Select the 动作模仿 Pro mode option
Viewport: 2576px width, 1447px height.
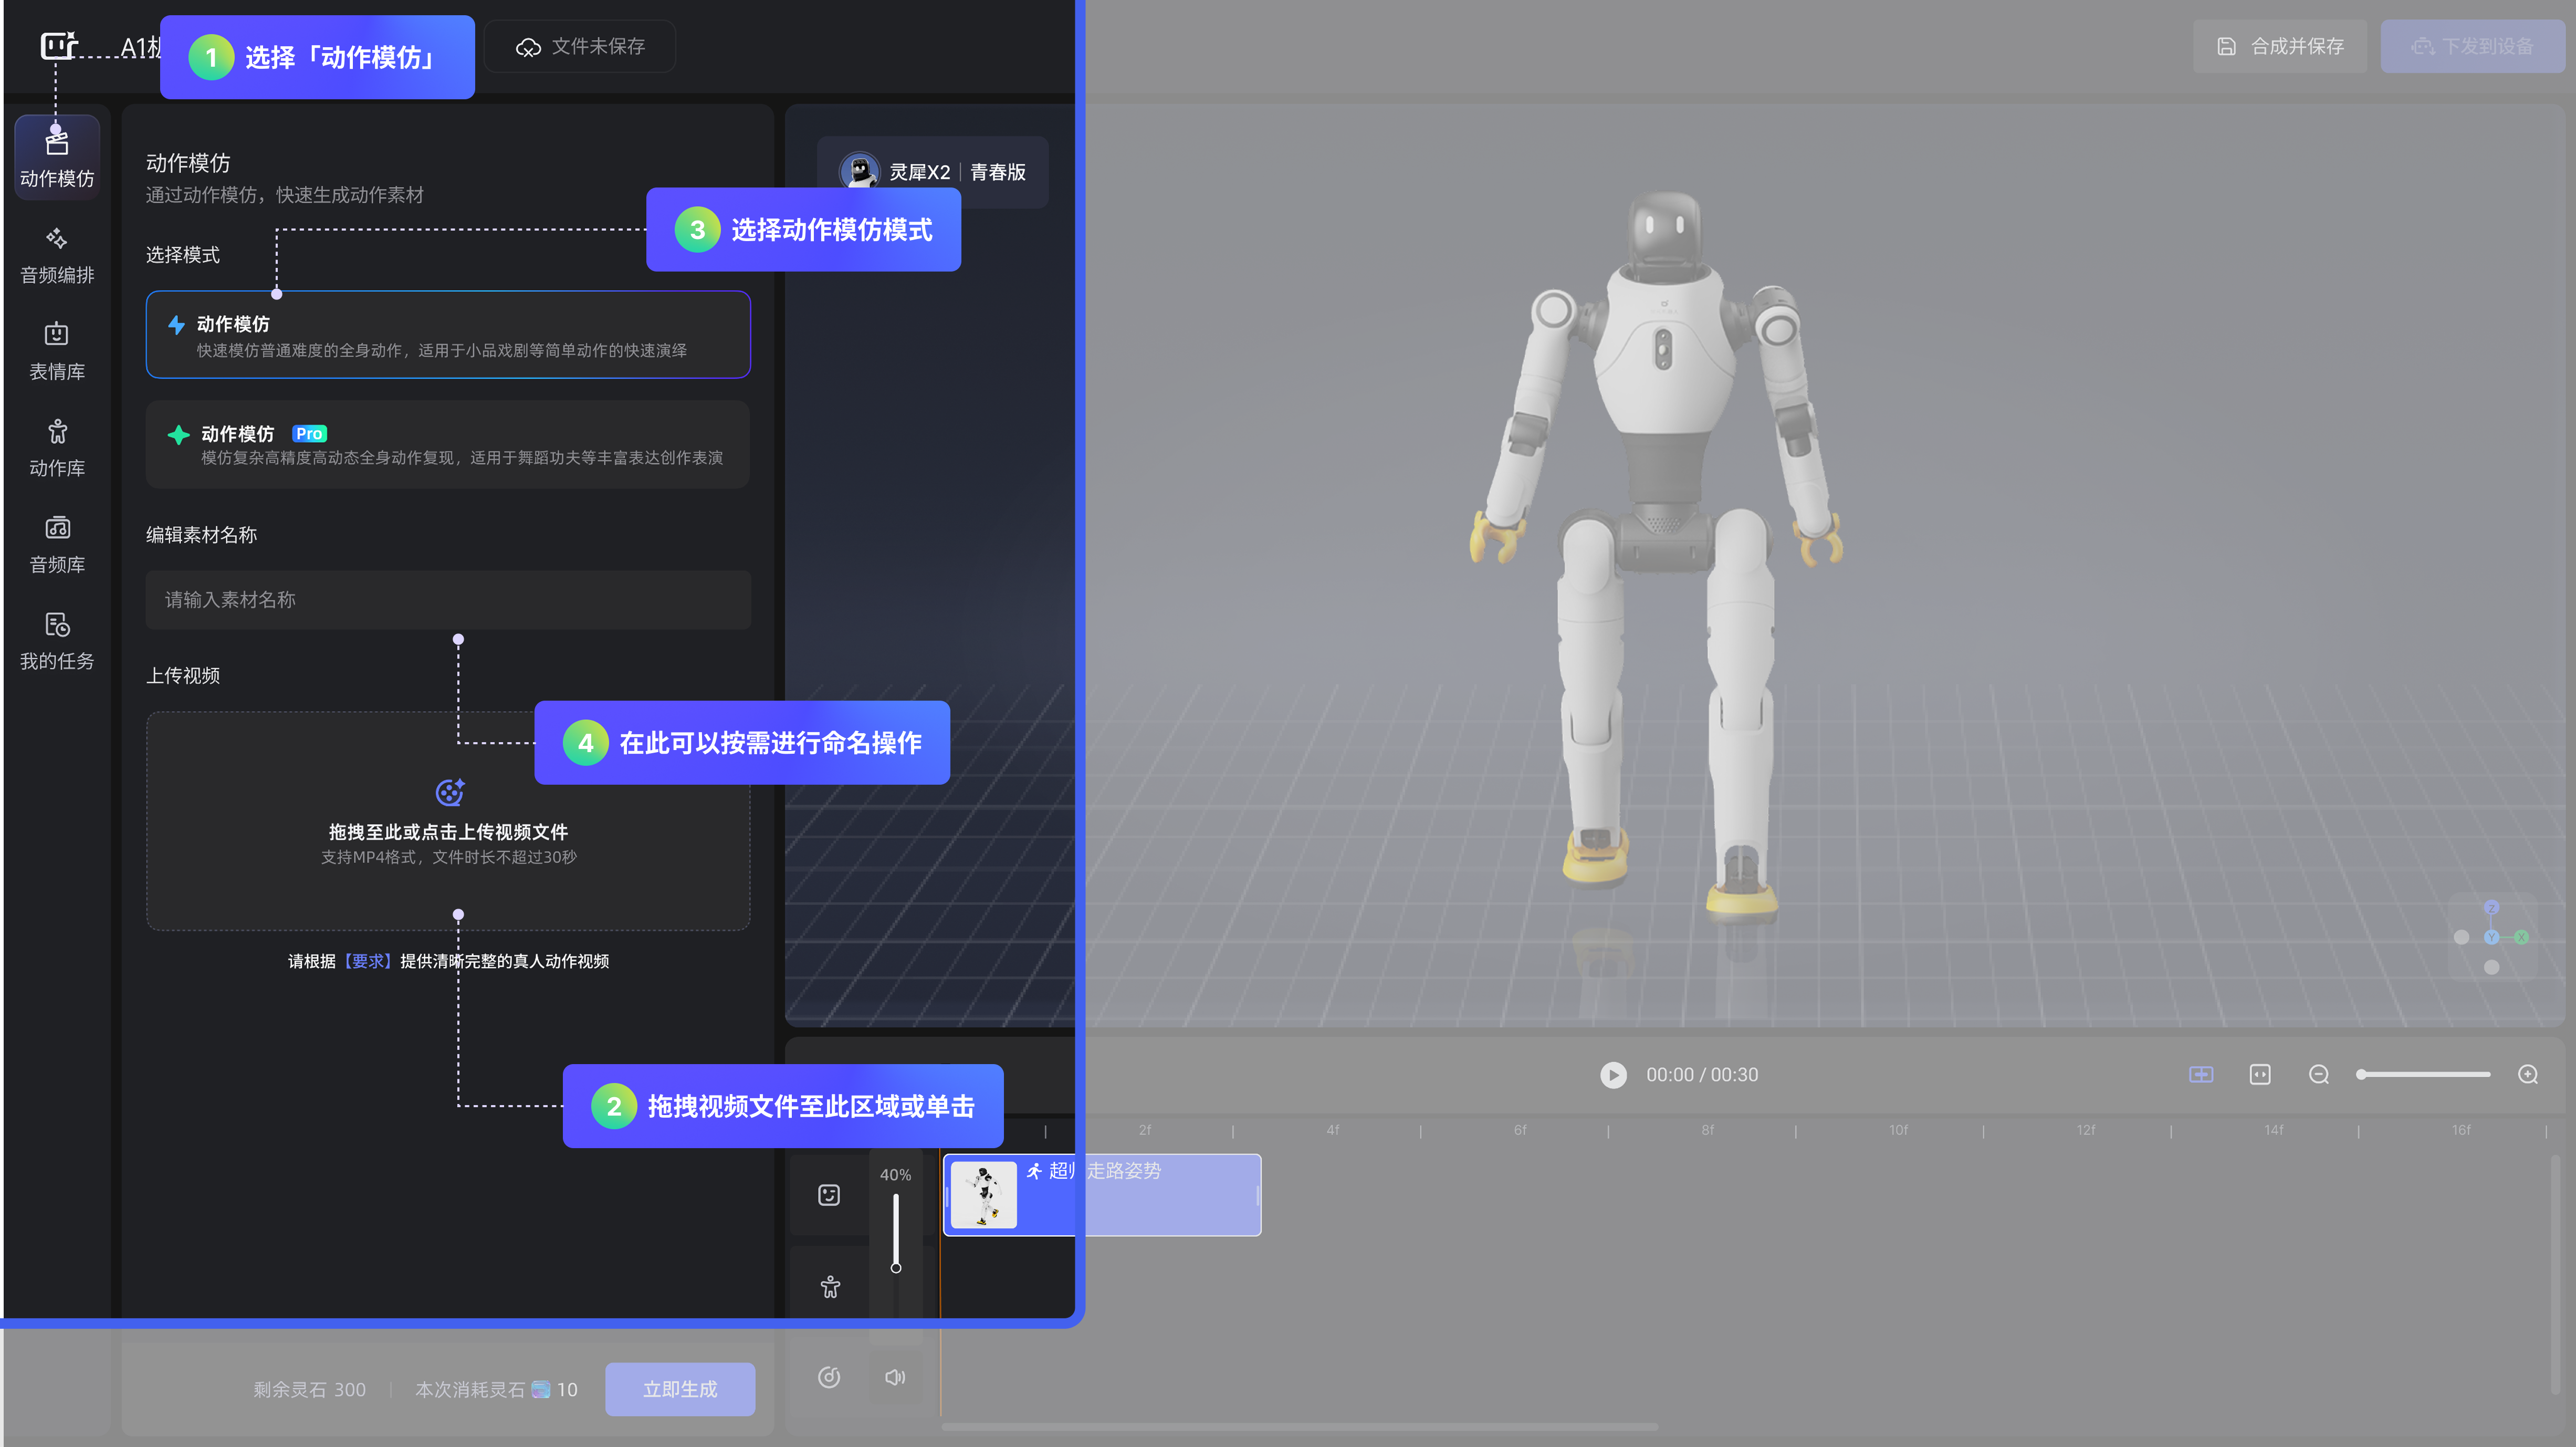click(x=448, y=445)
